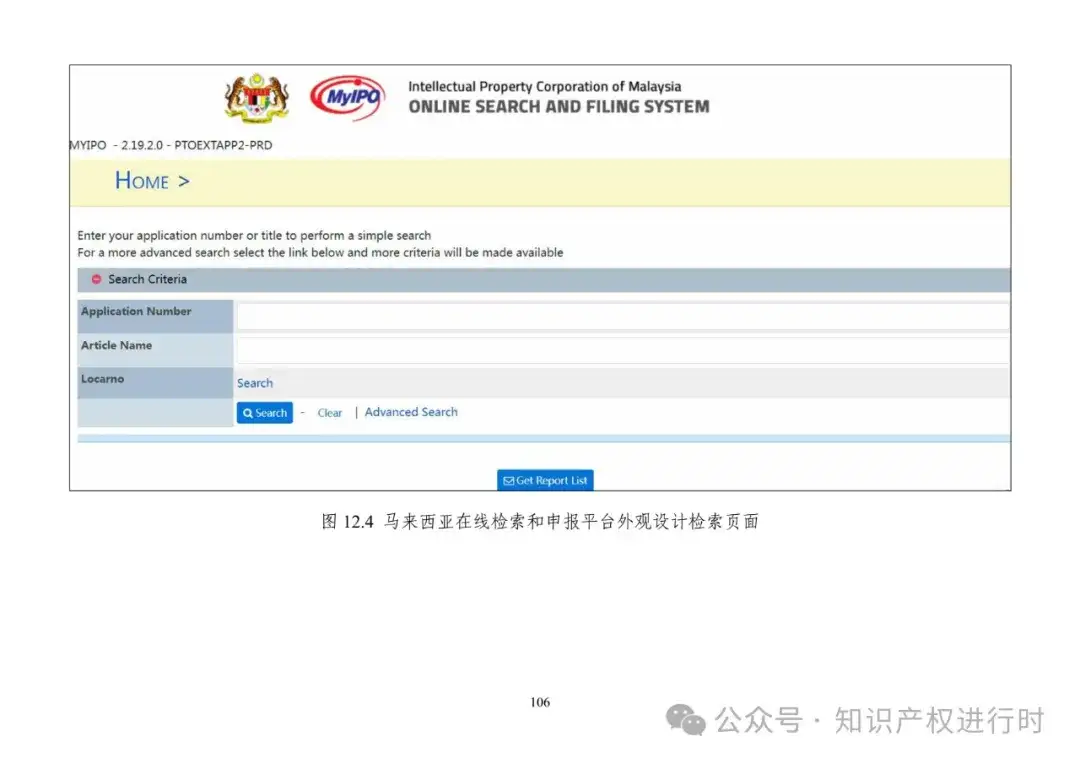Image resolution: width=1080 pixels, height=764 pixels.
Task: Focus the Article Name input field
Action: pyautogui.click(x=623, y=350)
